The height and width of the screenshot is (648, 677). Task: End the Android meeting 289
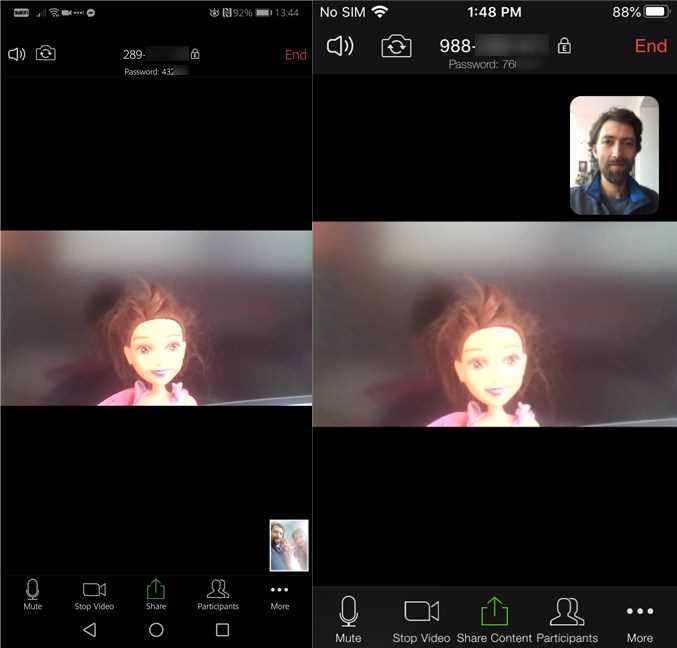[x=296, y=55]
